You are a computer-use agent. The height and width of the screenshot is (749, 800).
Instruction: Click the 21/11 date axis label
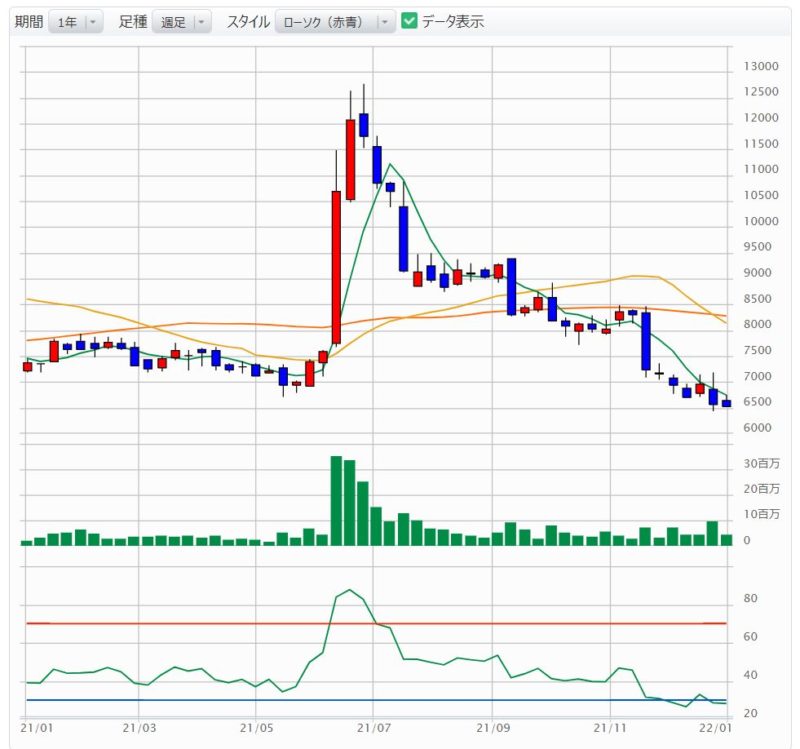pyautogui.click(x=610, y=728)
